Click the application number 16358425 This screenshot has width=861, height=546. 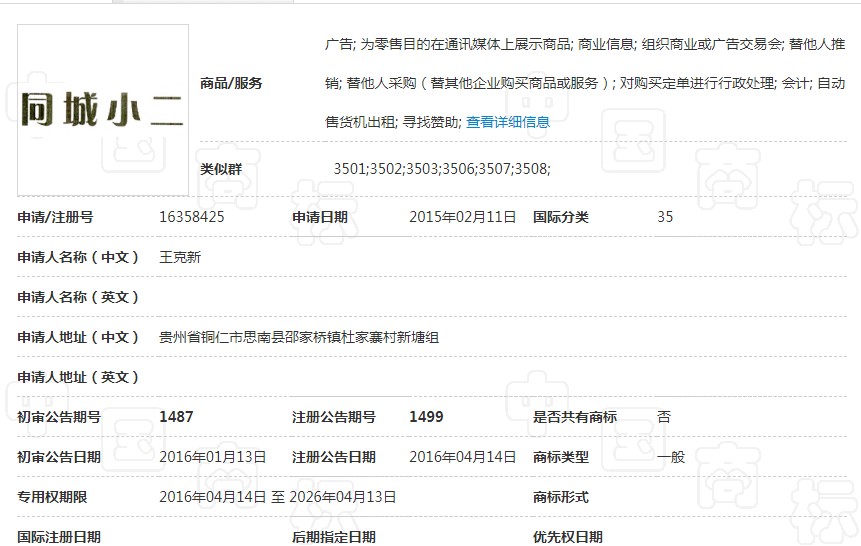192,217
